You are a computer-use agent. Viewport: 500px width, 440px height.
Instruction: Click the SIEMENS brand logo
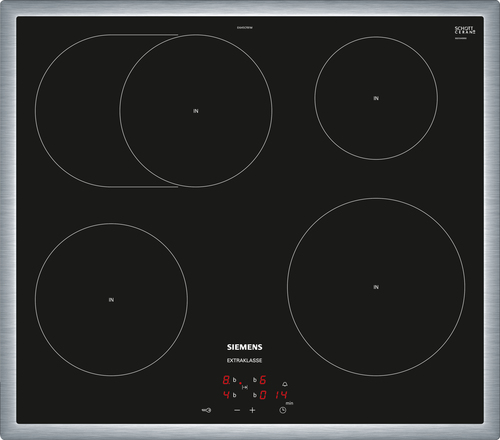point(245,347)
